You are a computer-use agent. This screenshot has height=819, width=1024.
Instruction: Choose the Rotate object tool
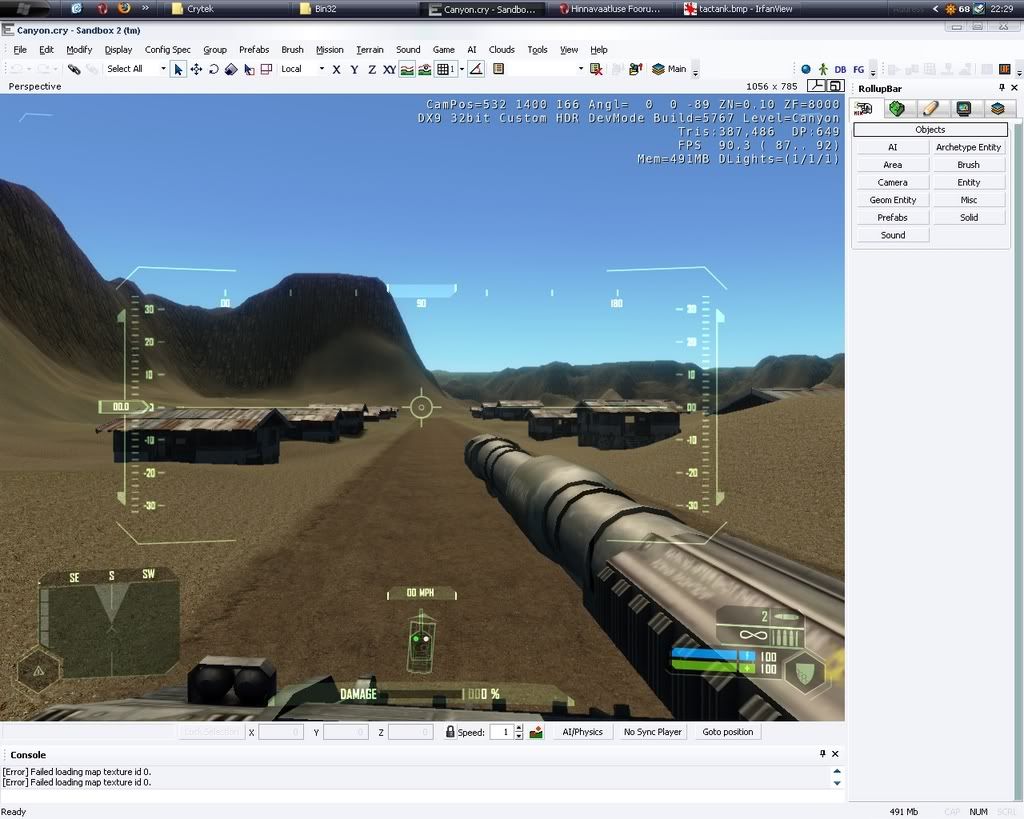[214, 69]
